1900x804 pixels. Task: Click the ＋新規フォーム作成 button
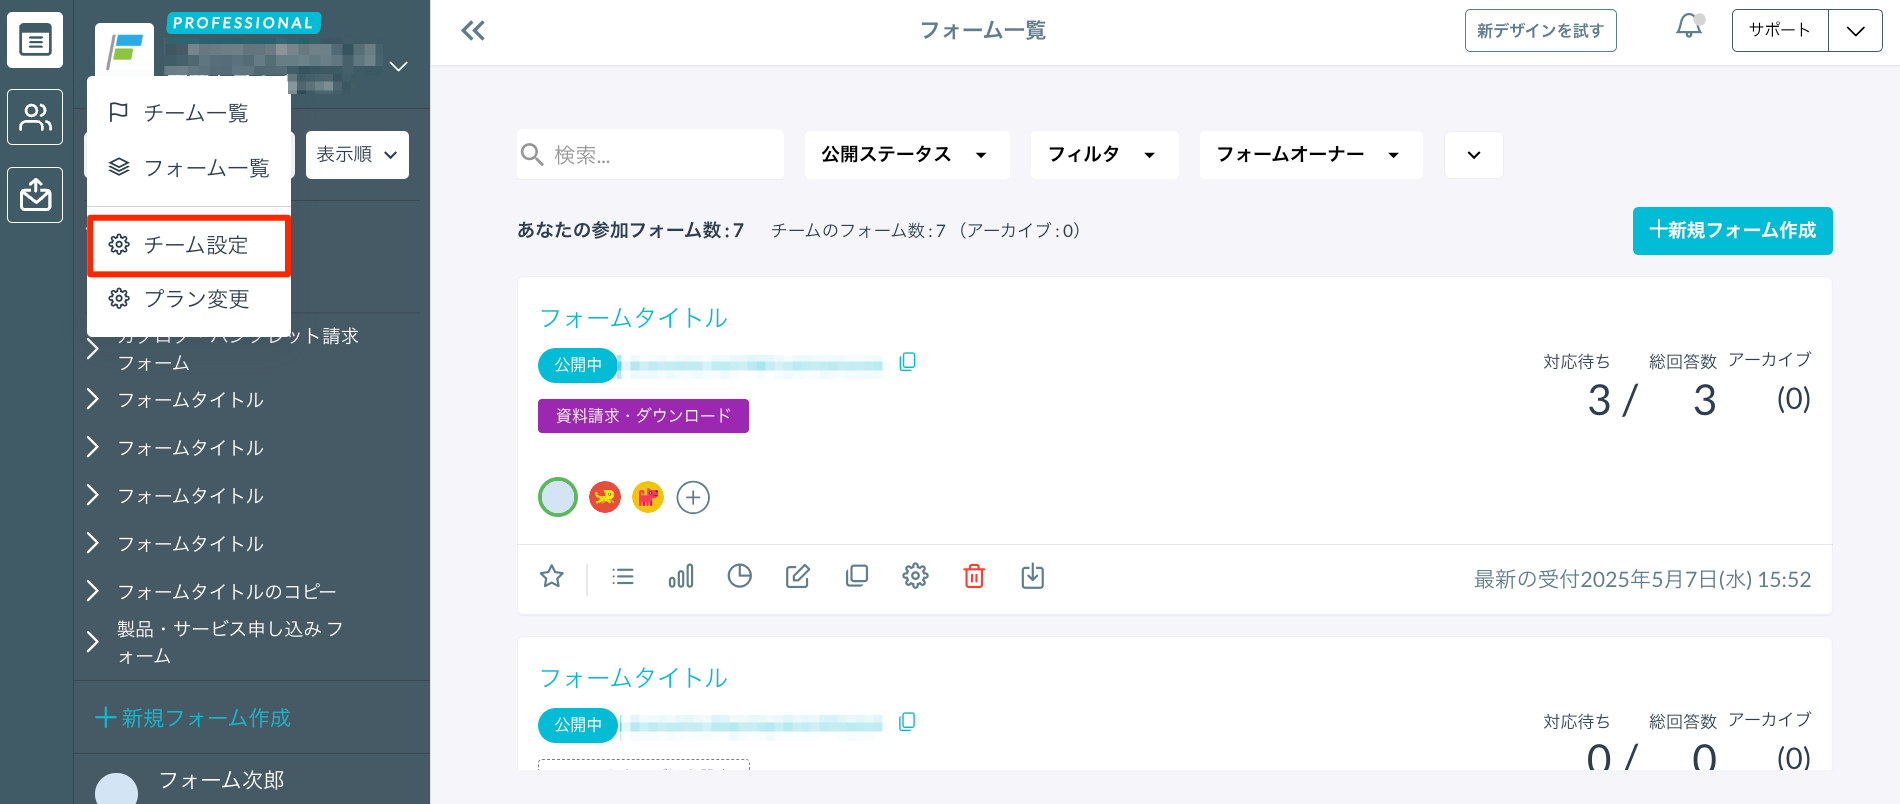pos(1732,231)
